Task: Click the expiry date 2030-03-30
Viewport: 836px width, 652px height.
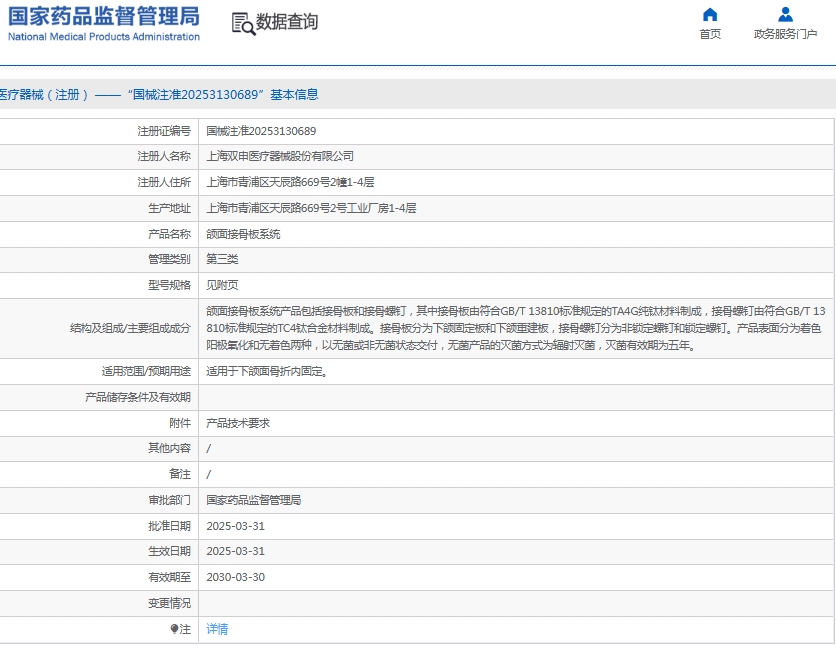Action: click(x=236, y=577)
